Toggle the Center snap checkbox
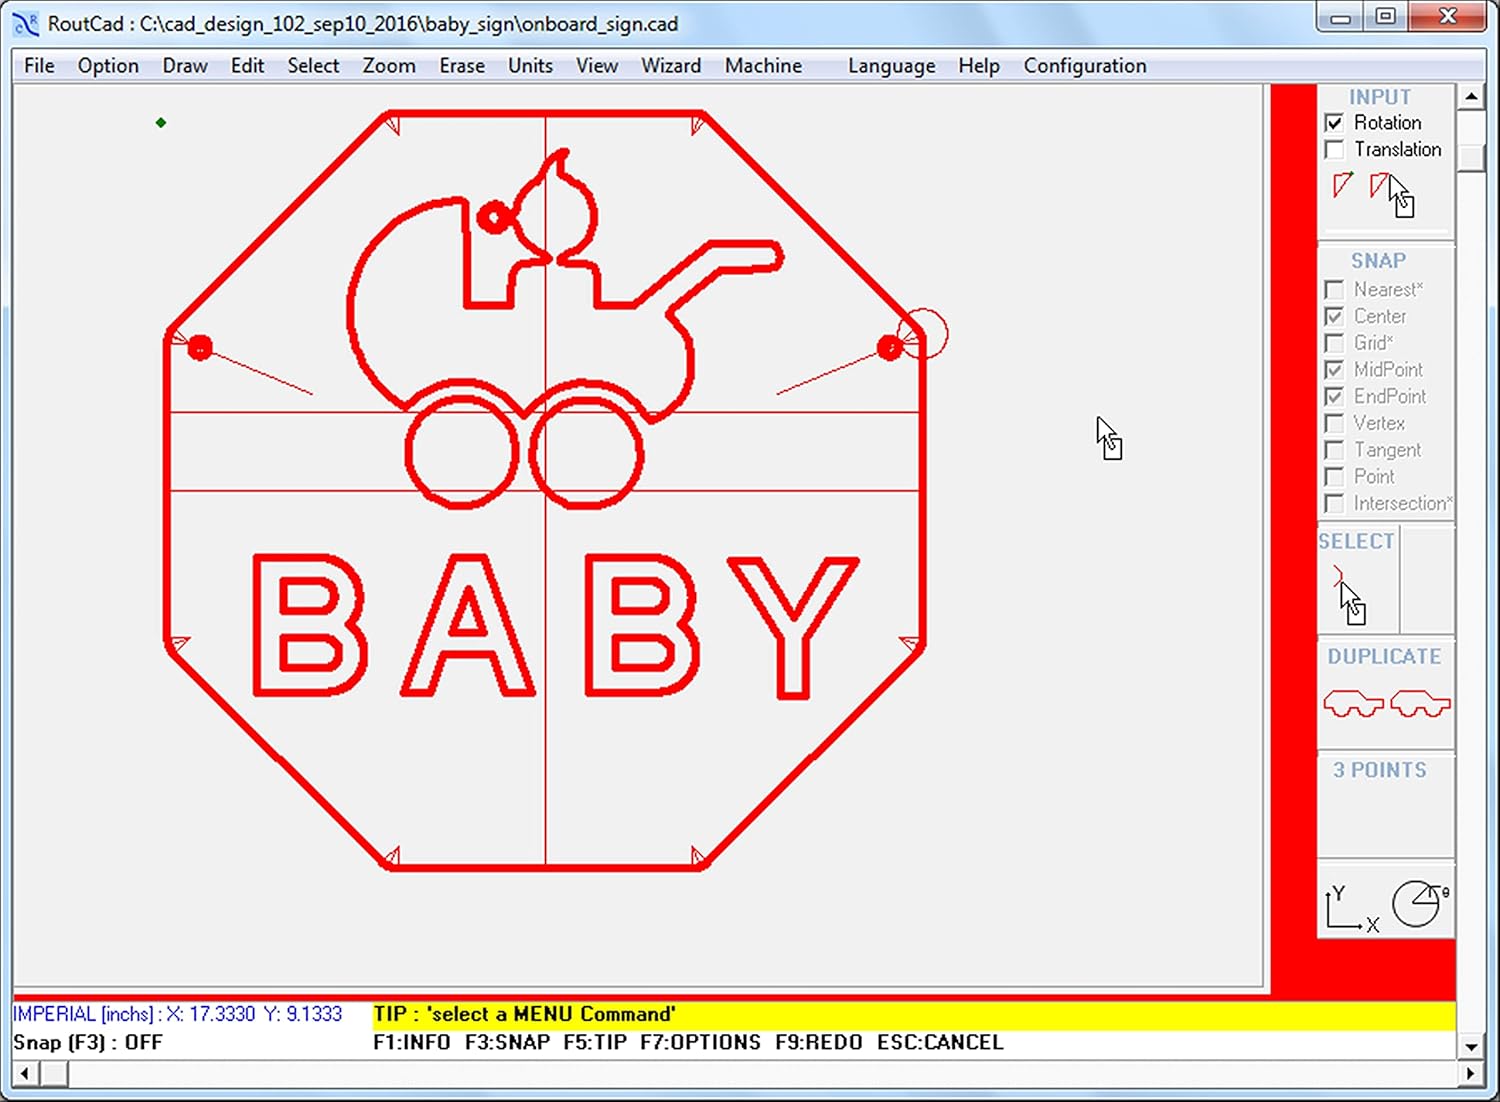Screen dimensions: 1500x1102 1334,317
